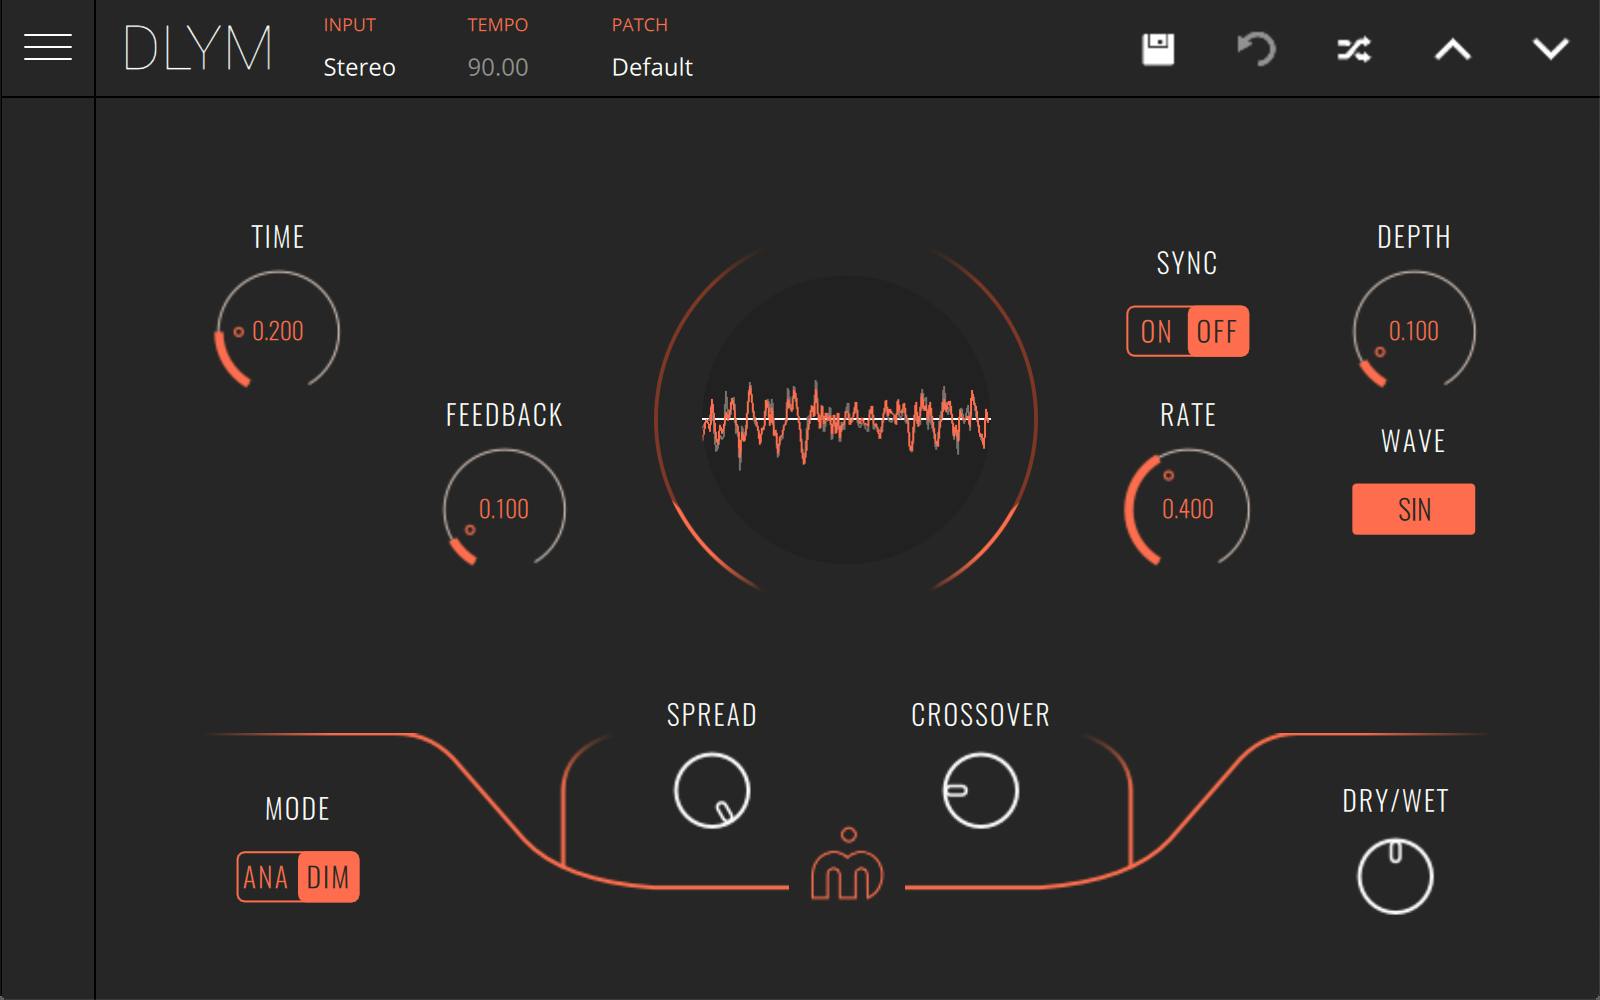Click the TEMPO value 90.00
Image resolution: width=1600 pixels, height=1000 pixels.
(496, 67)
